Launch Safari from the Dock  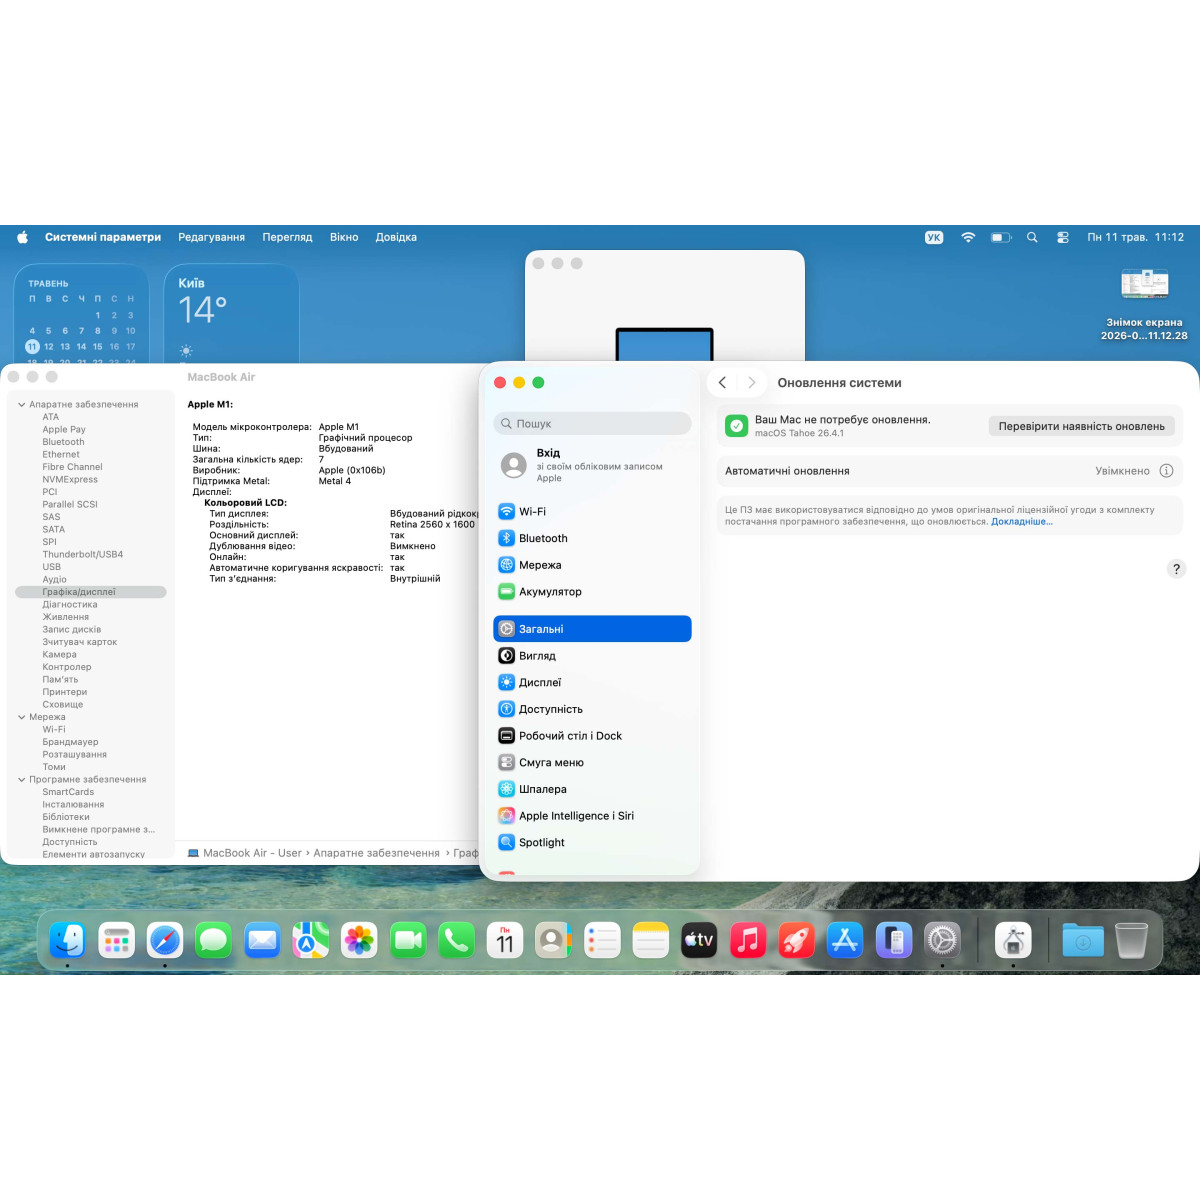165,940
